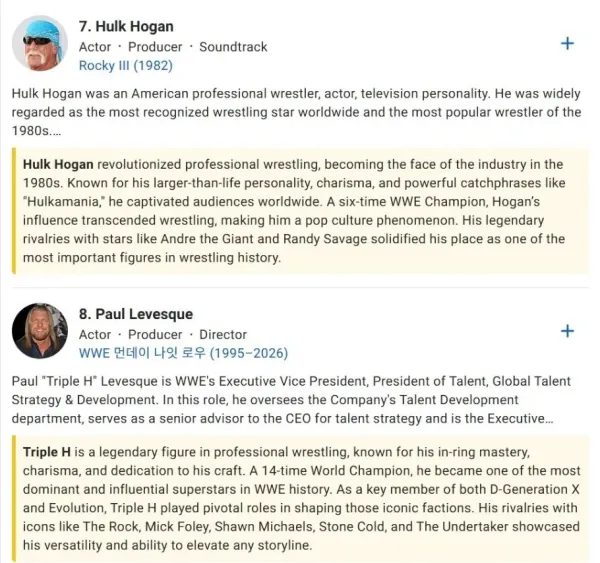
Task: Click Paul Levesque's Producer role label
Action: click(x=155, y=335)
